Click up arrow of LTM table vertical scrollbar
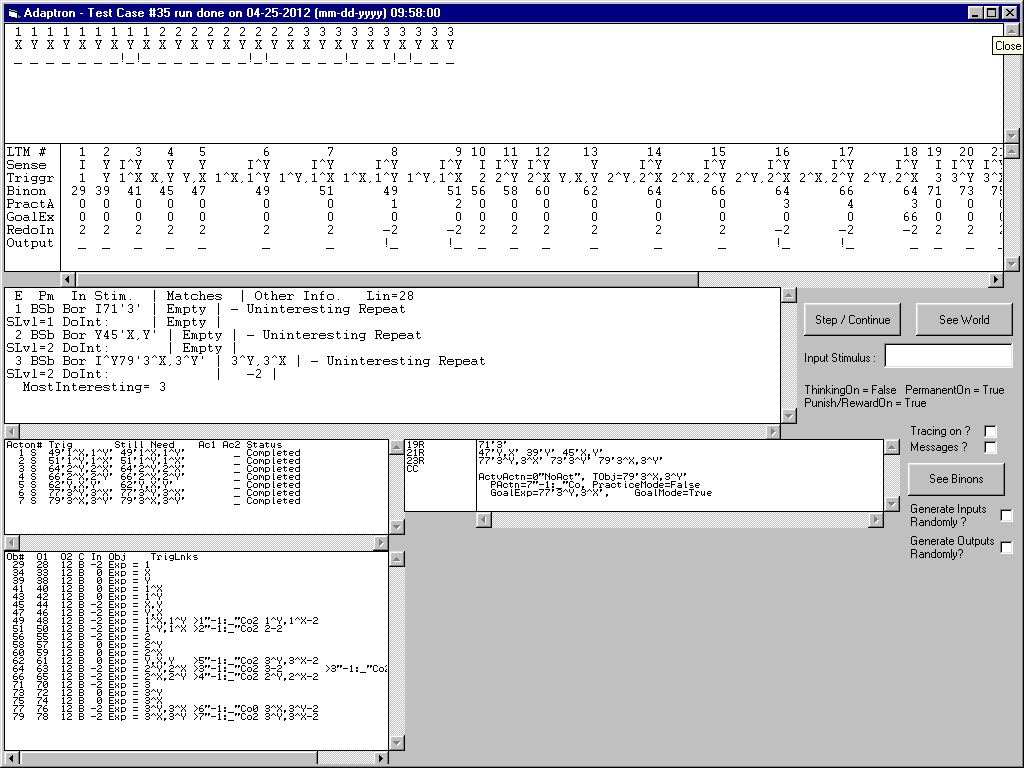The width and height of the screenshot is (1024, 768). 1011,152
